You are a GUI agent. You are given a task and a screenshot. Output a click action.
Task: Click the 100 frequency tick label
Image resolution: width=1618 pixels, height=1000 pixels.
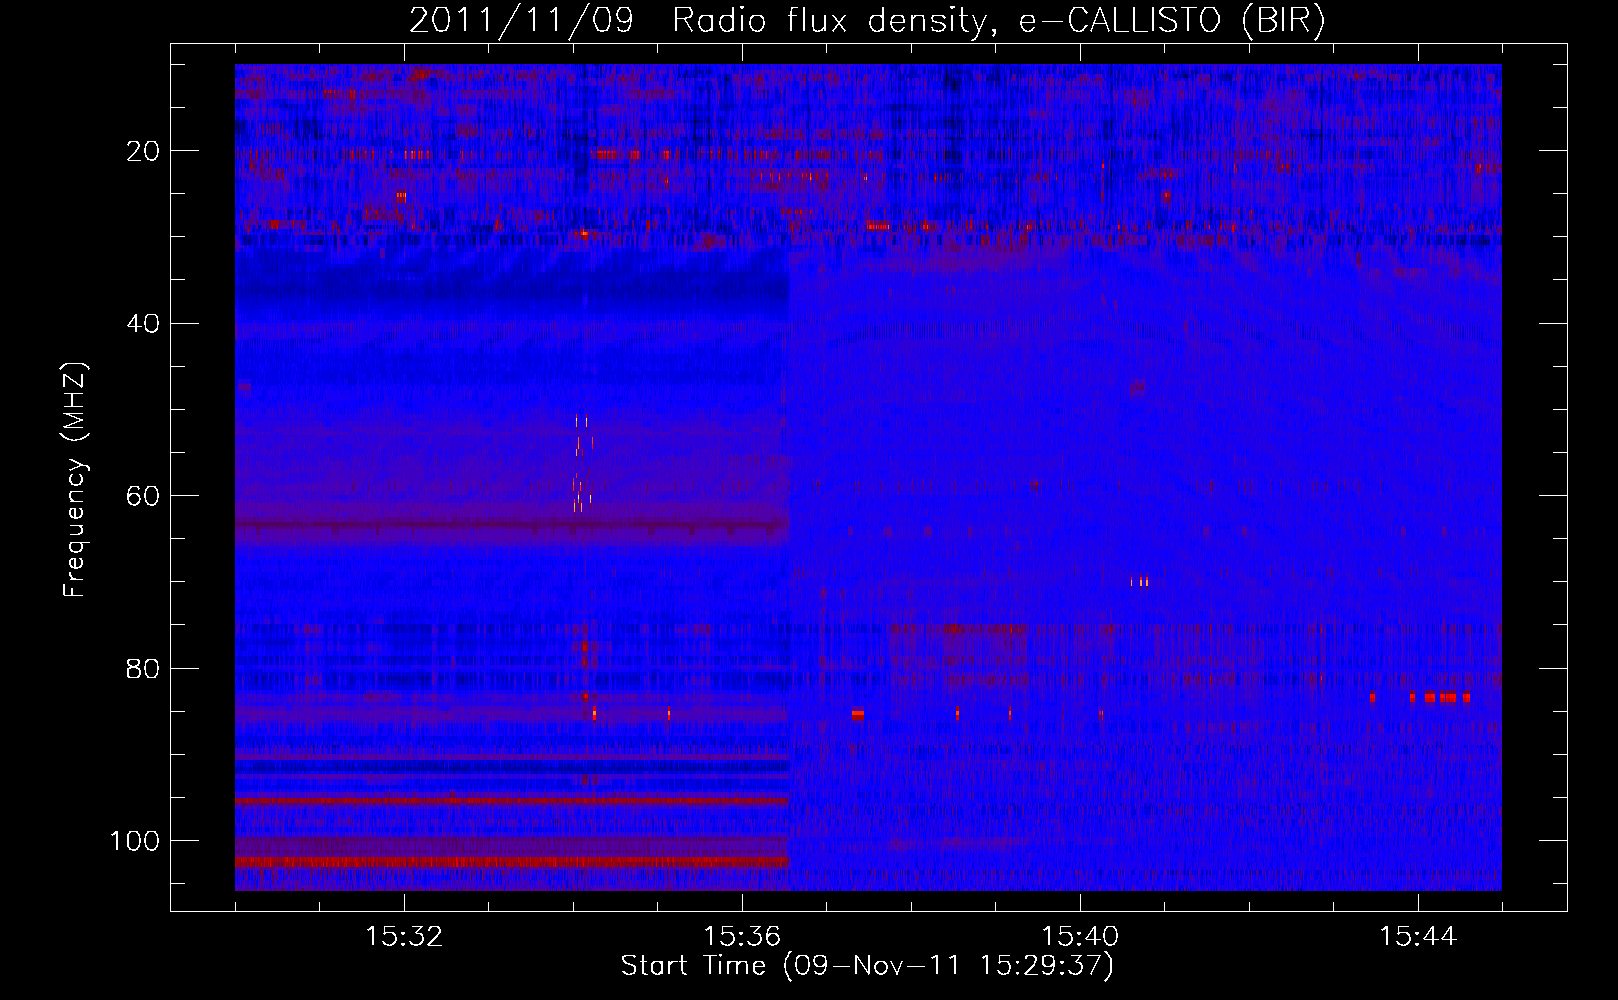click(x=135, y=841)
